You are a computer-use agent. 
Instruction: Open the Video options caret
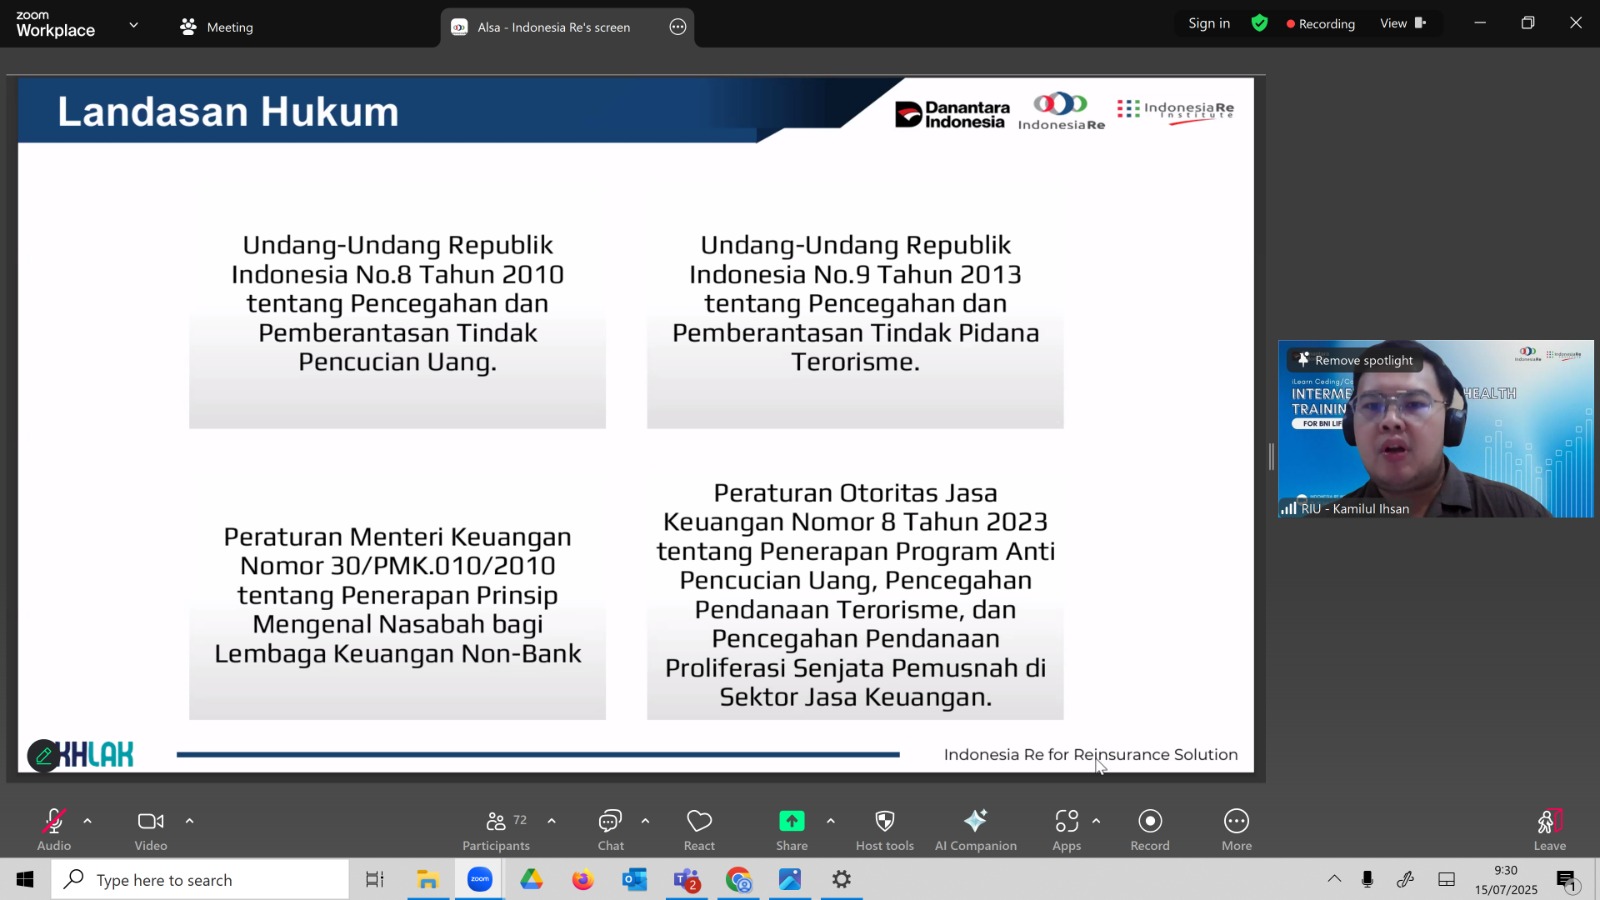click(x=189, y=821)
